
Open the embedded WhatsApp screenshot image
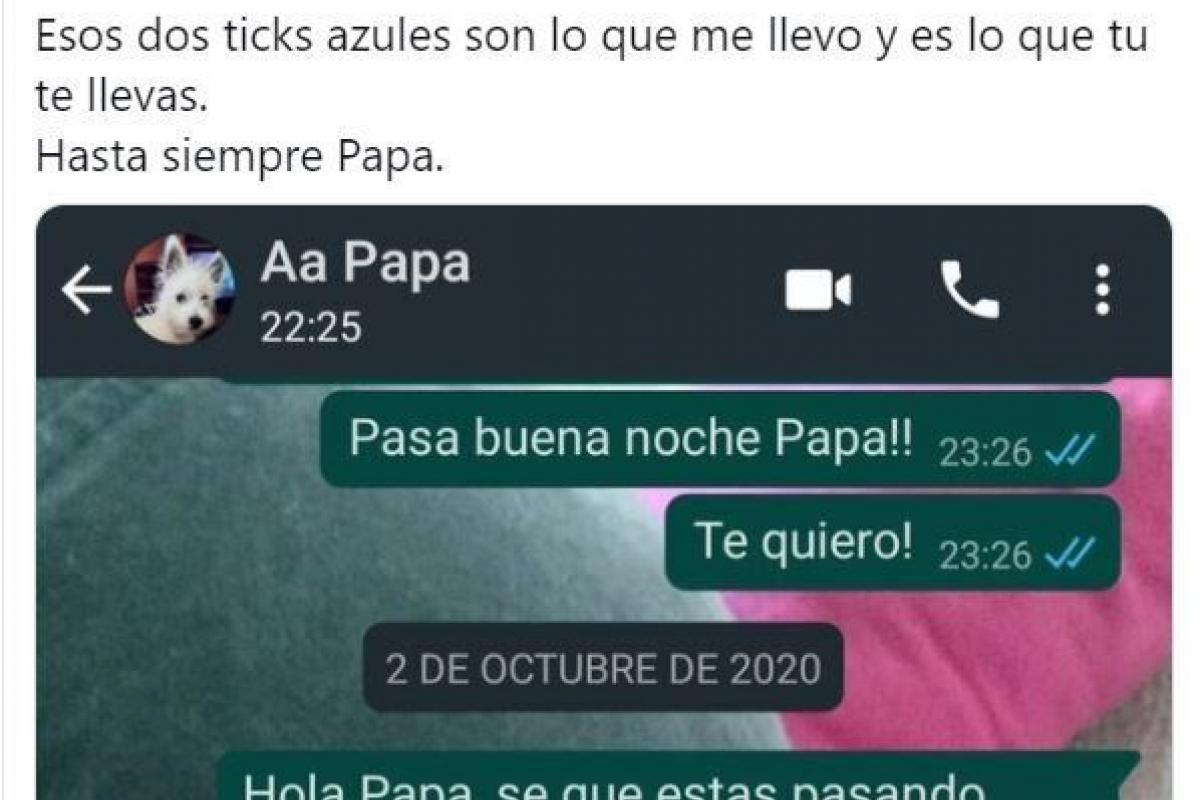(604, 503)
